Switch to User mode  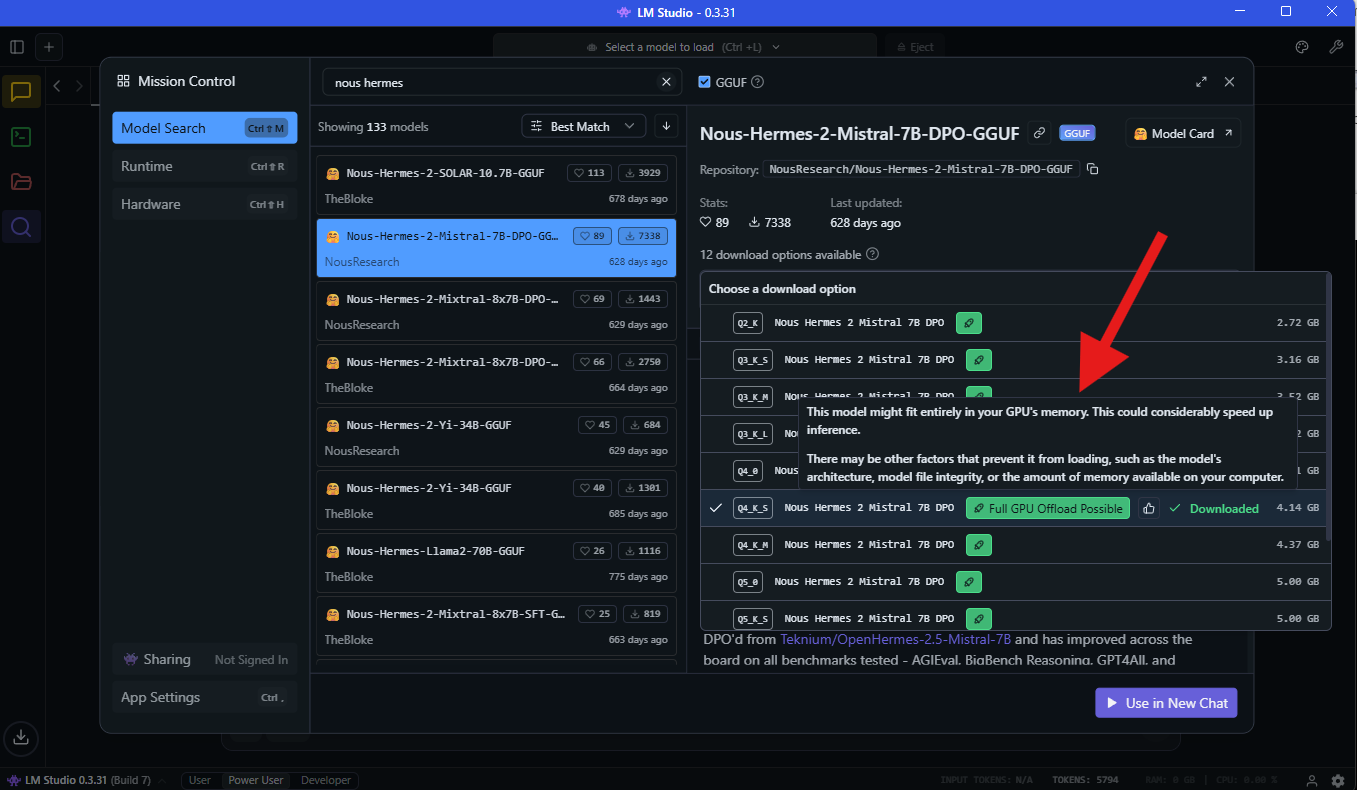coord(200,780)
